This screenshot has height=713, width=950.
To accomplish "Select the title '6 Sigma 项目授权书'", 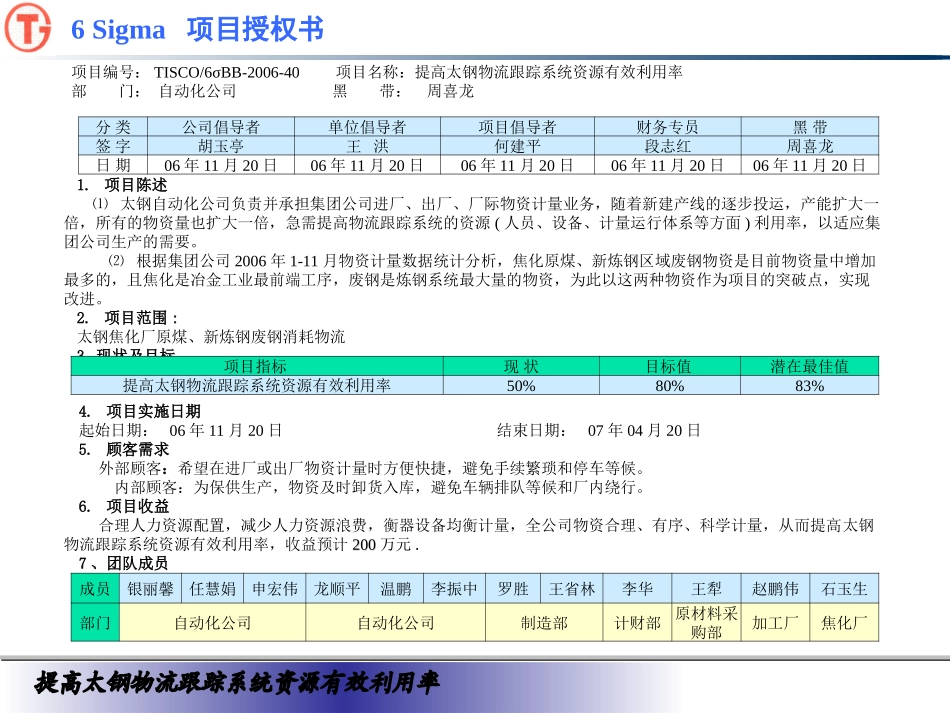I will point(198,29).
